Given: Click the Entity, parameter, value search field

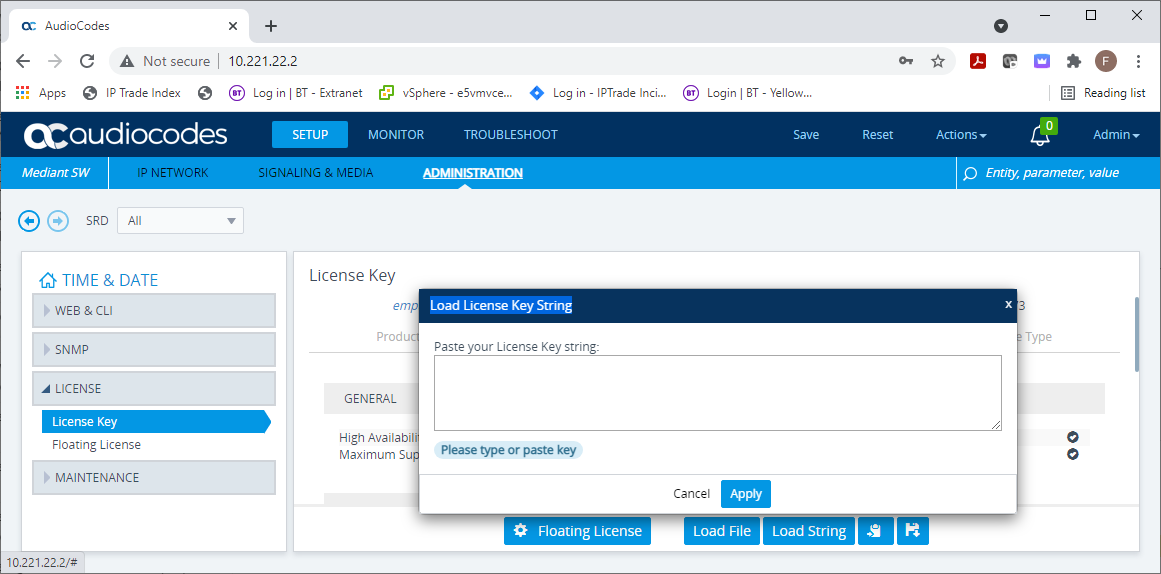Looking at the screenshot, I should pos(1052,173).
